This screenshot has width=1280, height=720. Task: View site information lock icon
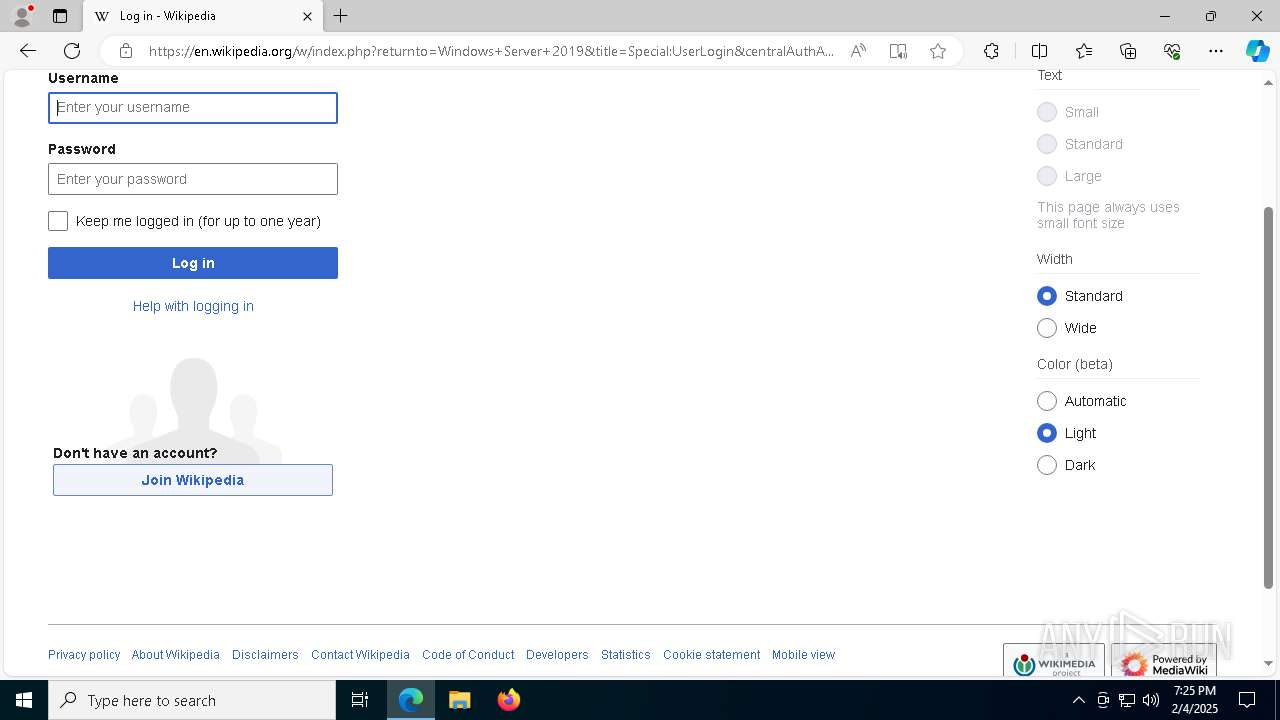126,51
